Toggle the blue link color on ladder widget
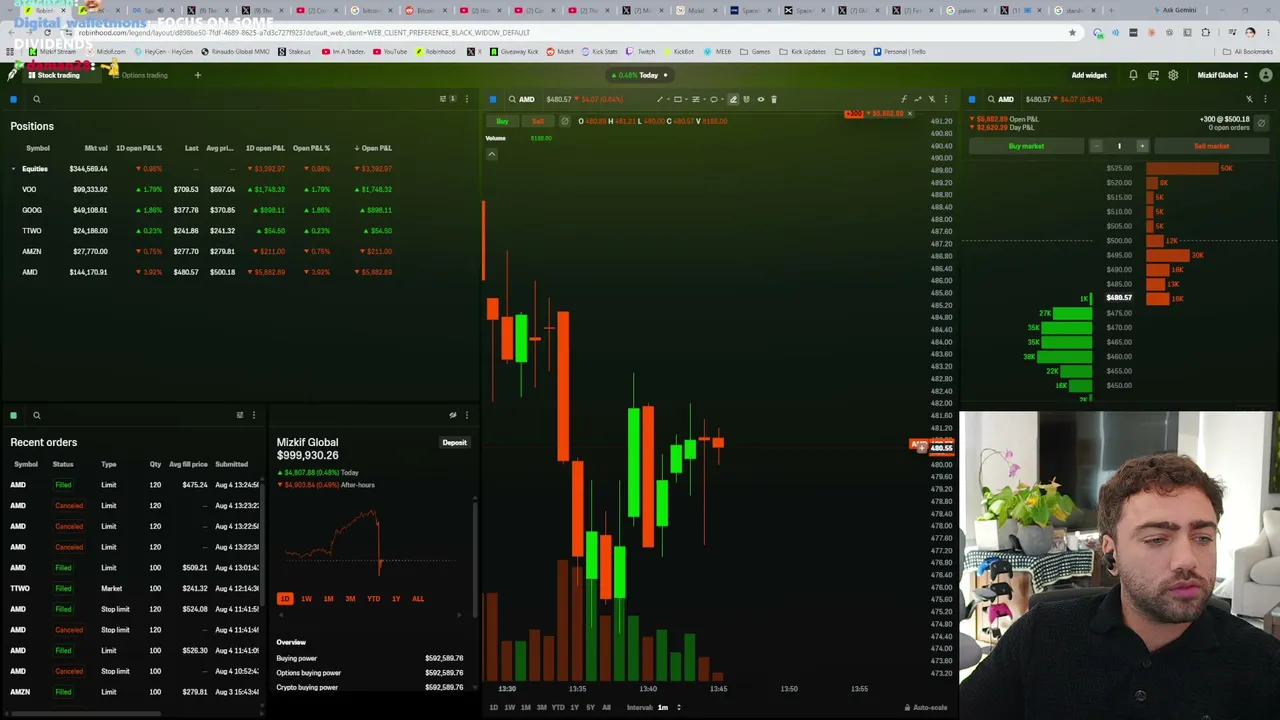This screenshot has height=720, width=1280. (971, 99)
